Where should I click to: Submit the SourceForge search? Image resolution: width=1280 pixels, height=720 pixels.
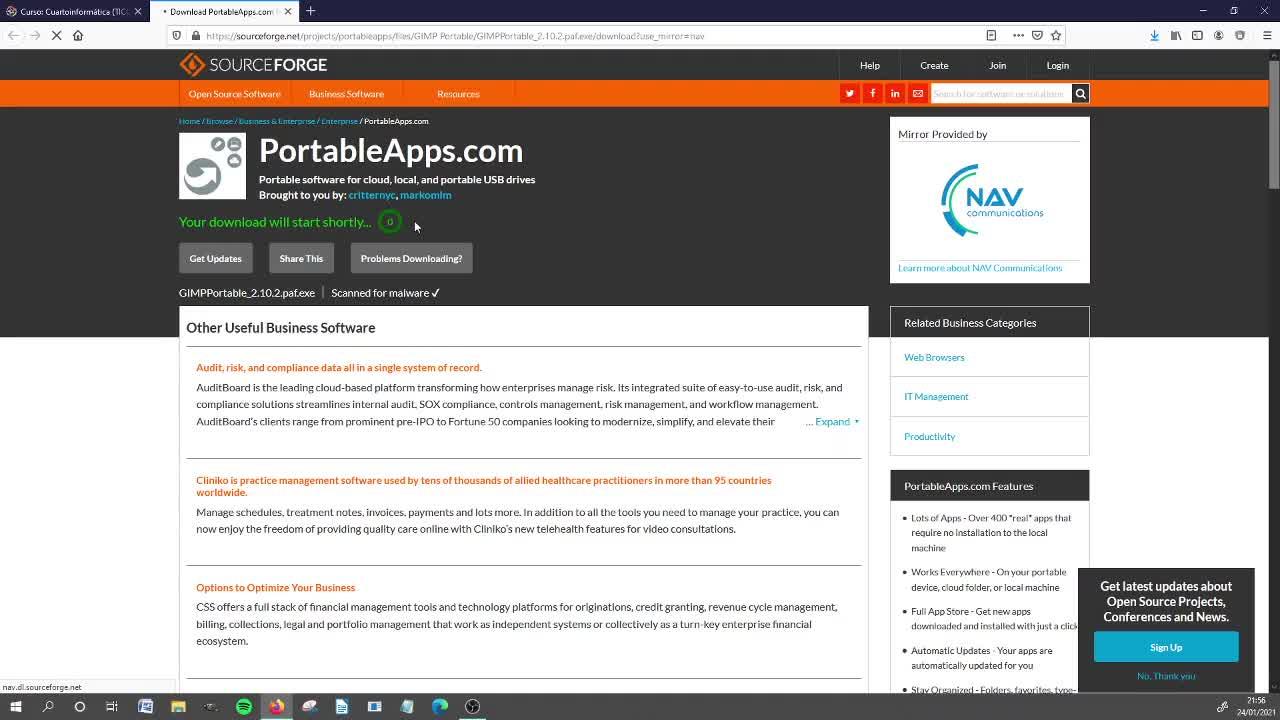coord(1080,93)
